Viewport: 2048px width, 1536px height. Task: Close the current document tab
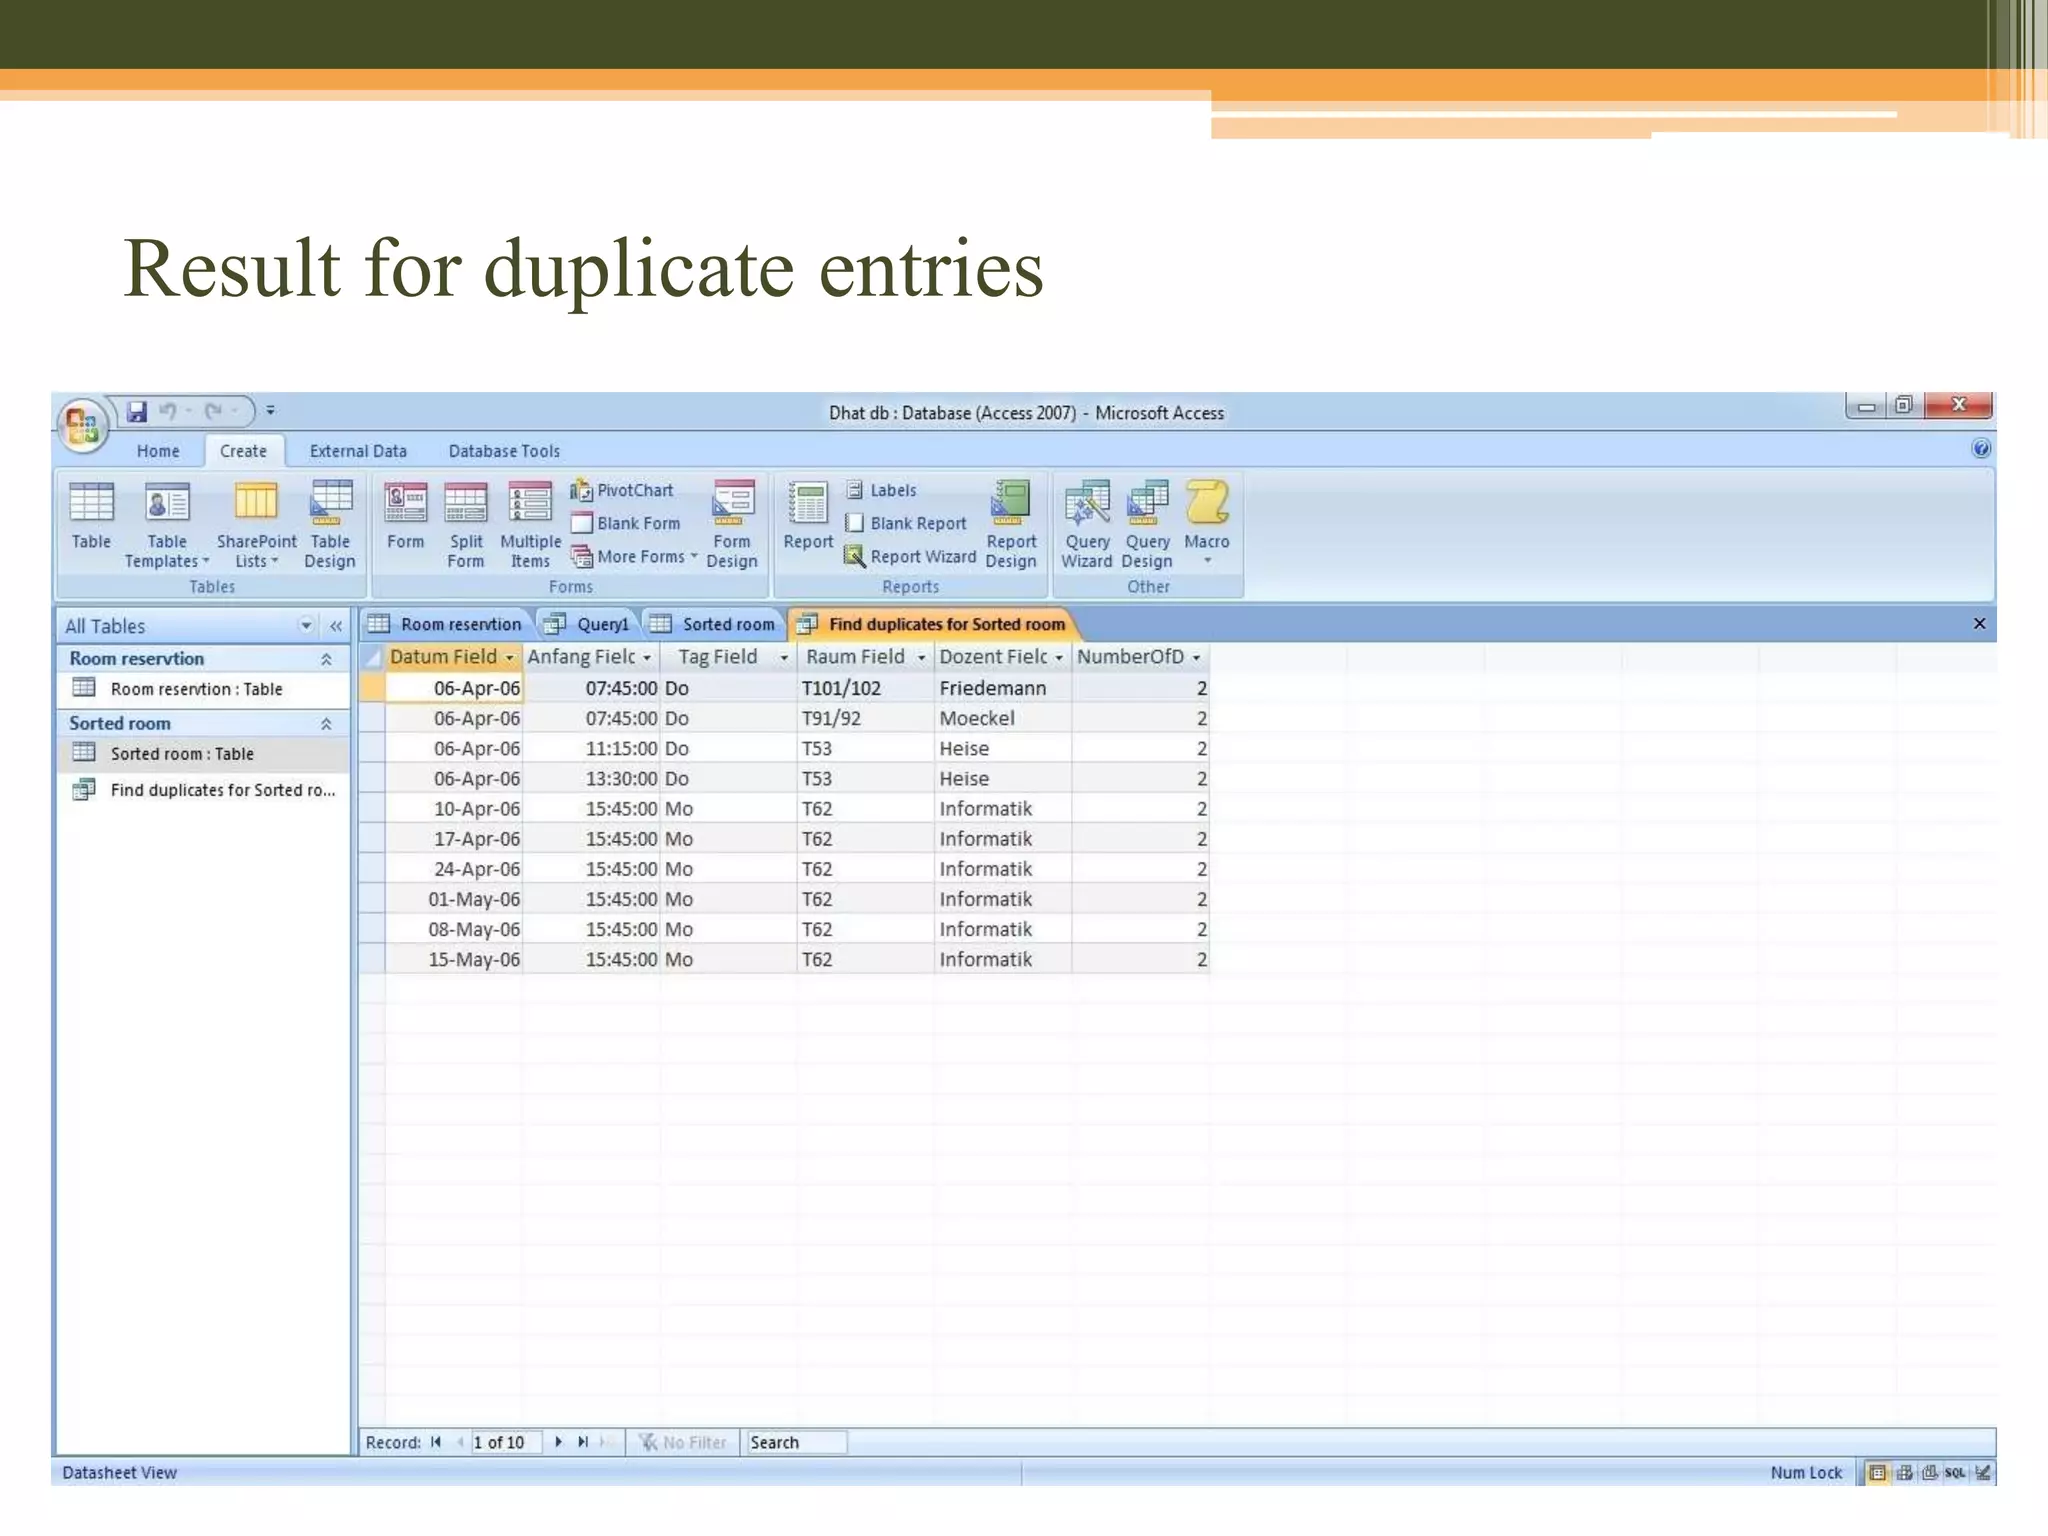[x=1979, y=624]
